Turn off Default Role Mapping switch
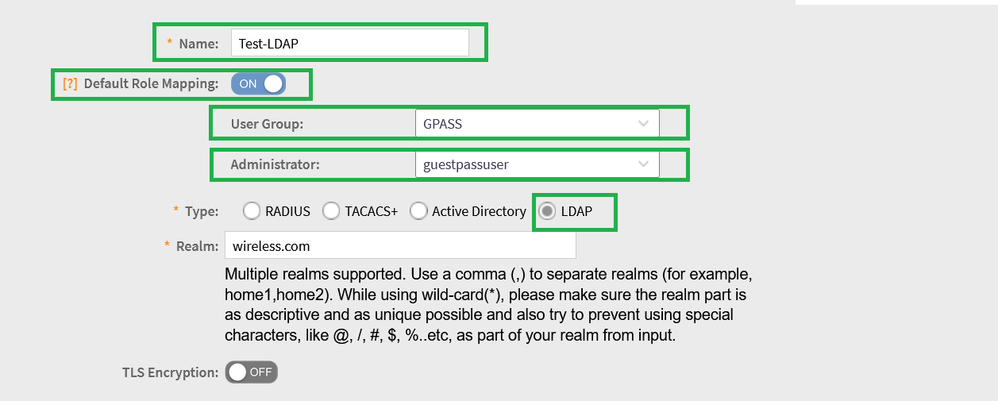 (258, 84)
